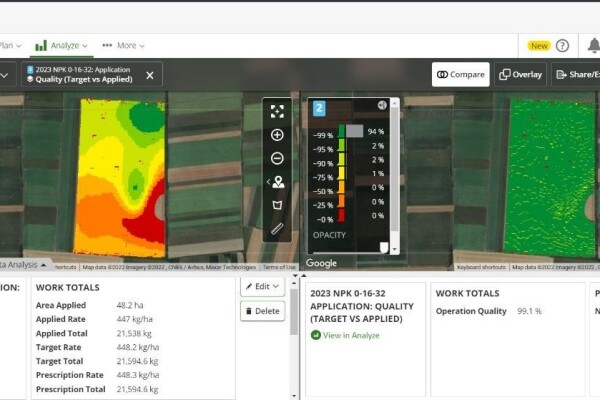
Task: Open the notifications bell
Action: click(593, 45)
